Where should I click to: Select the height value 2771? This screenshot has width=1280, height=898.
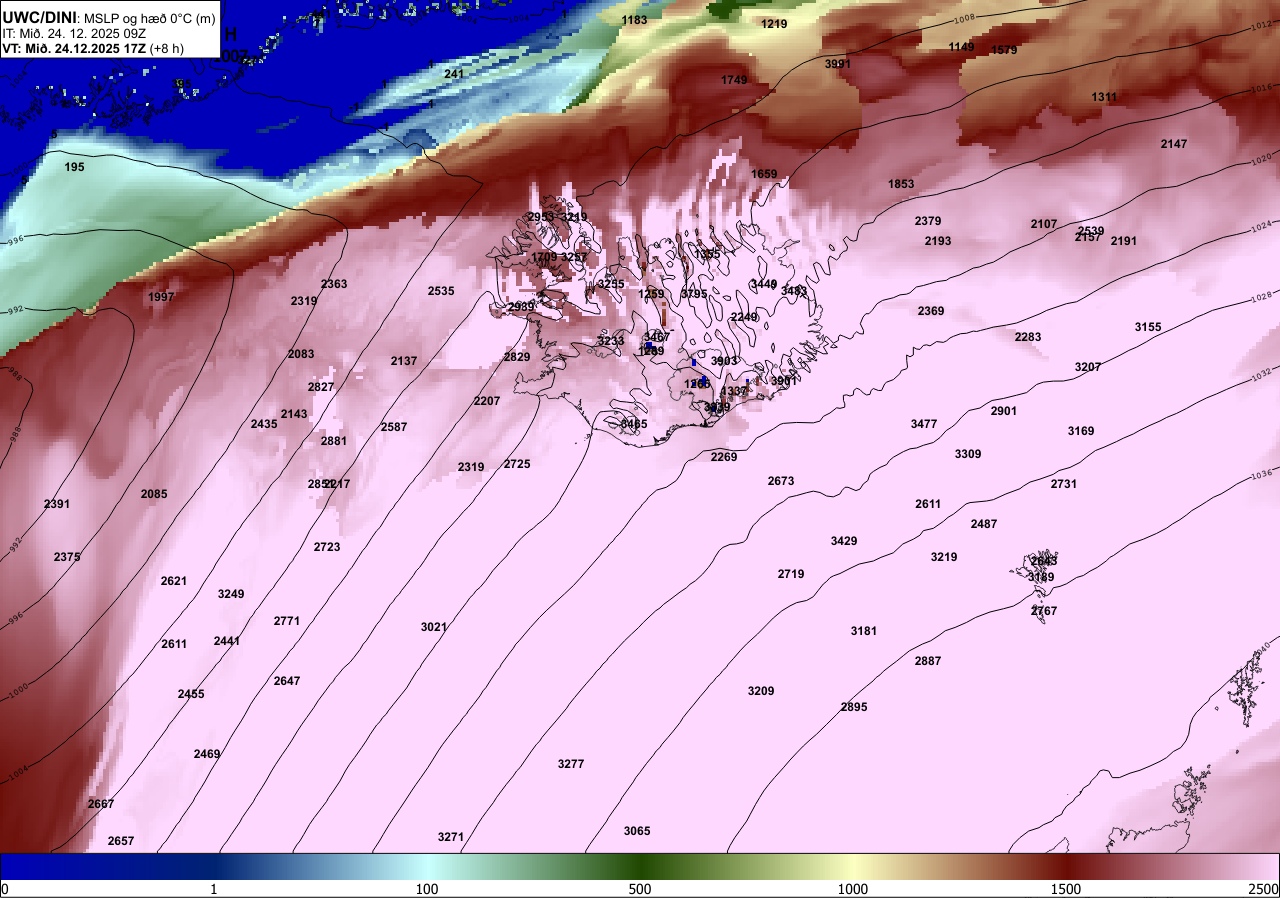pyautogui.click(x=287, y=621)
